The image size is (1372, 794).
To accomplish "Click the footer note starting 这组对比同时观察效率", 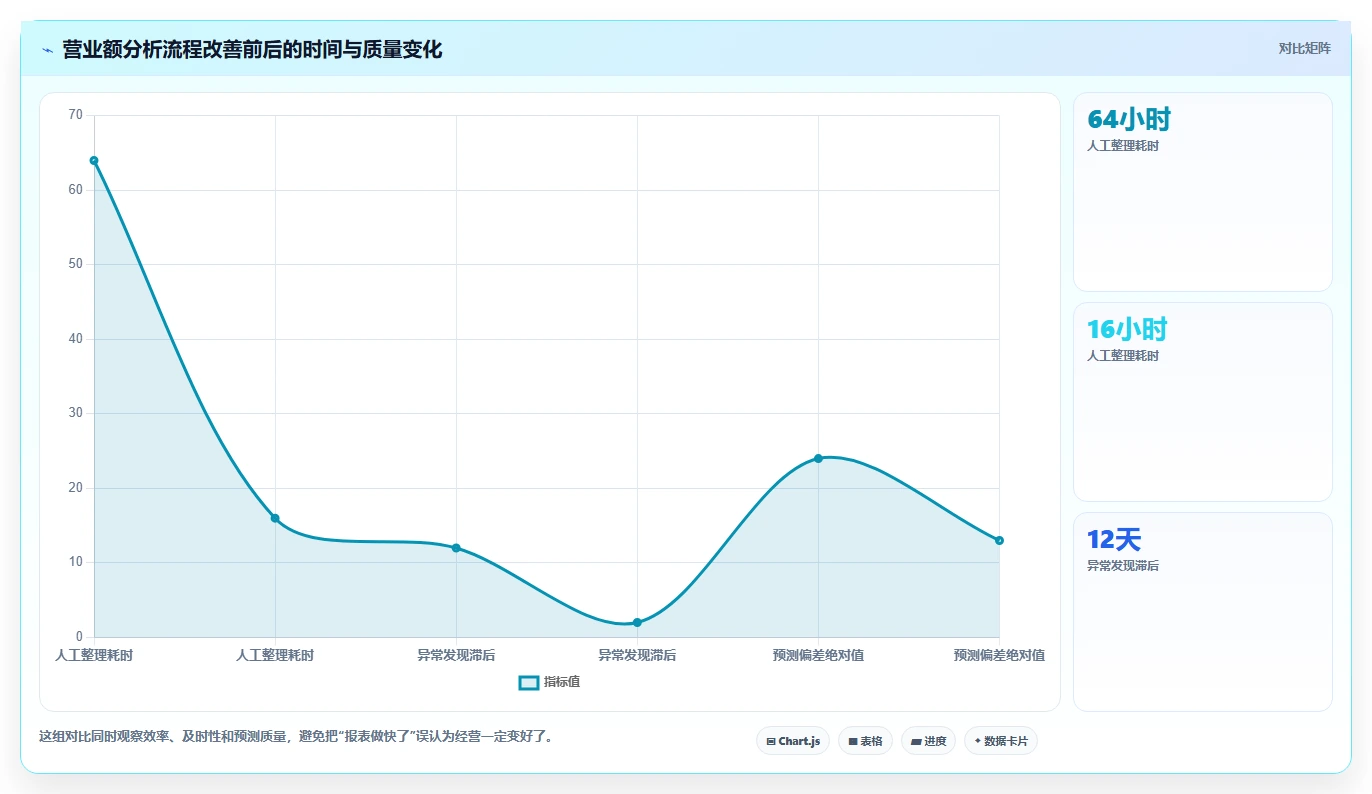I will click(296, 736).
